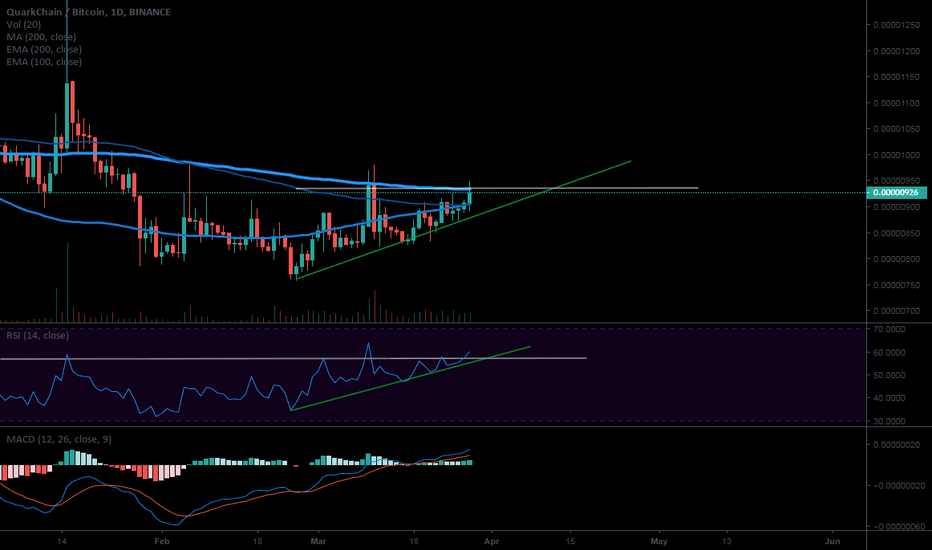The height and width of the screenshot is (550, 932).
Task: Click the MACD 0.00000020 scale label
Action: (x=896, y=445)
